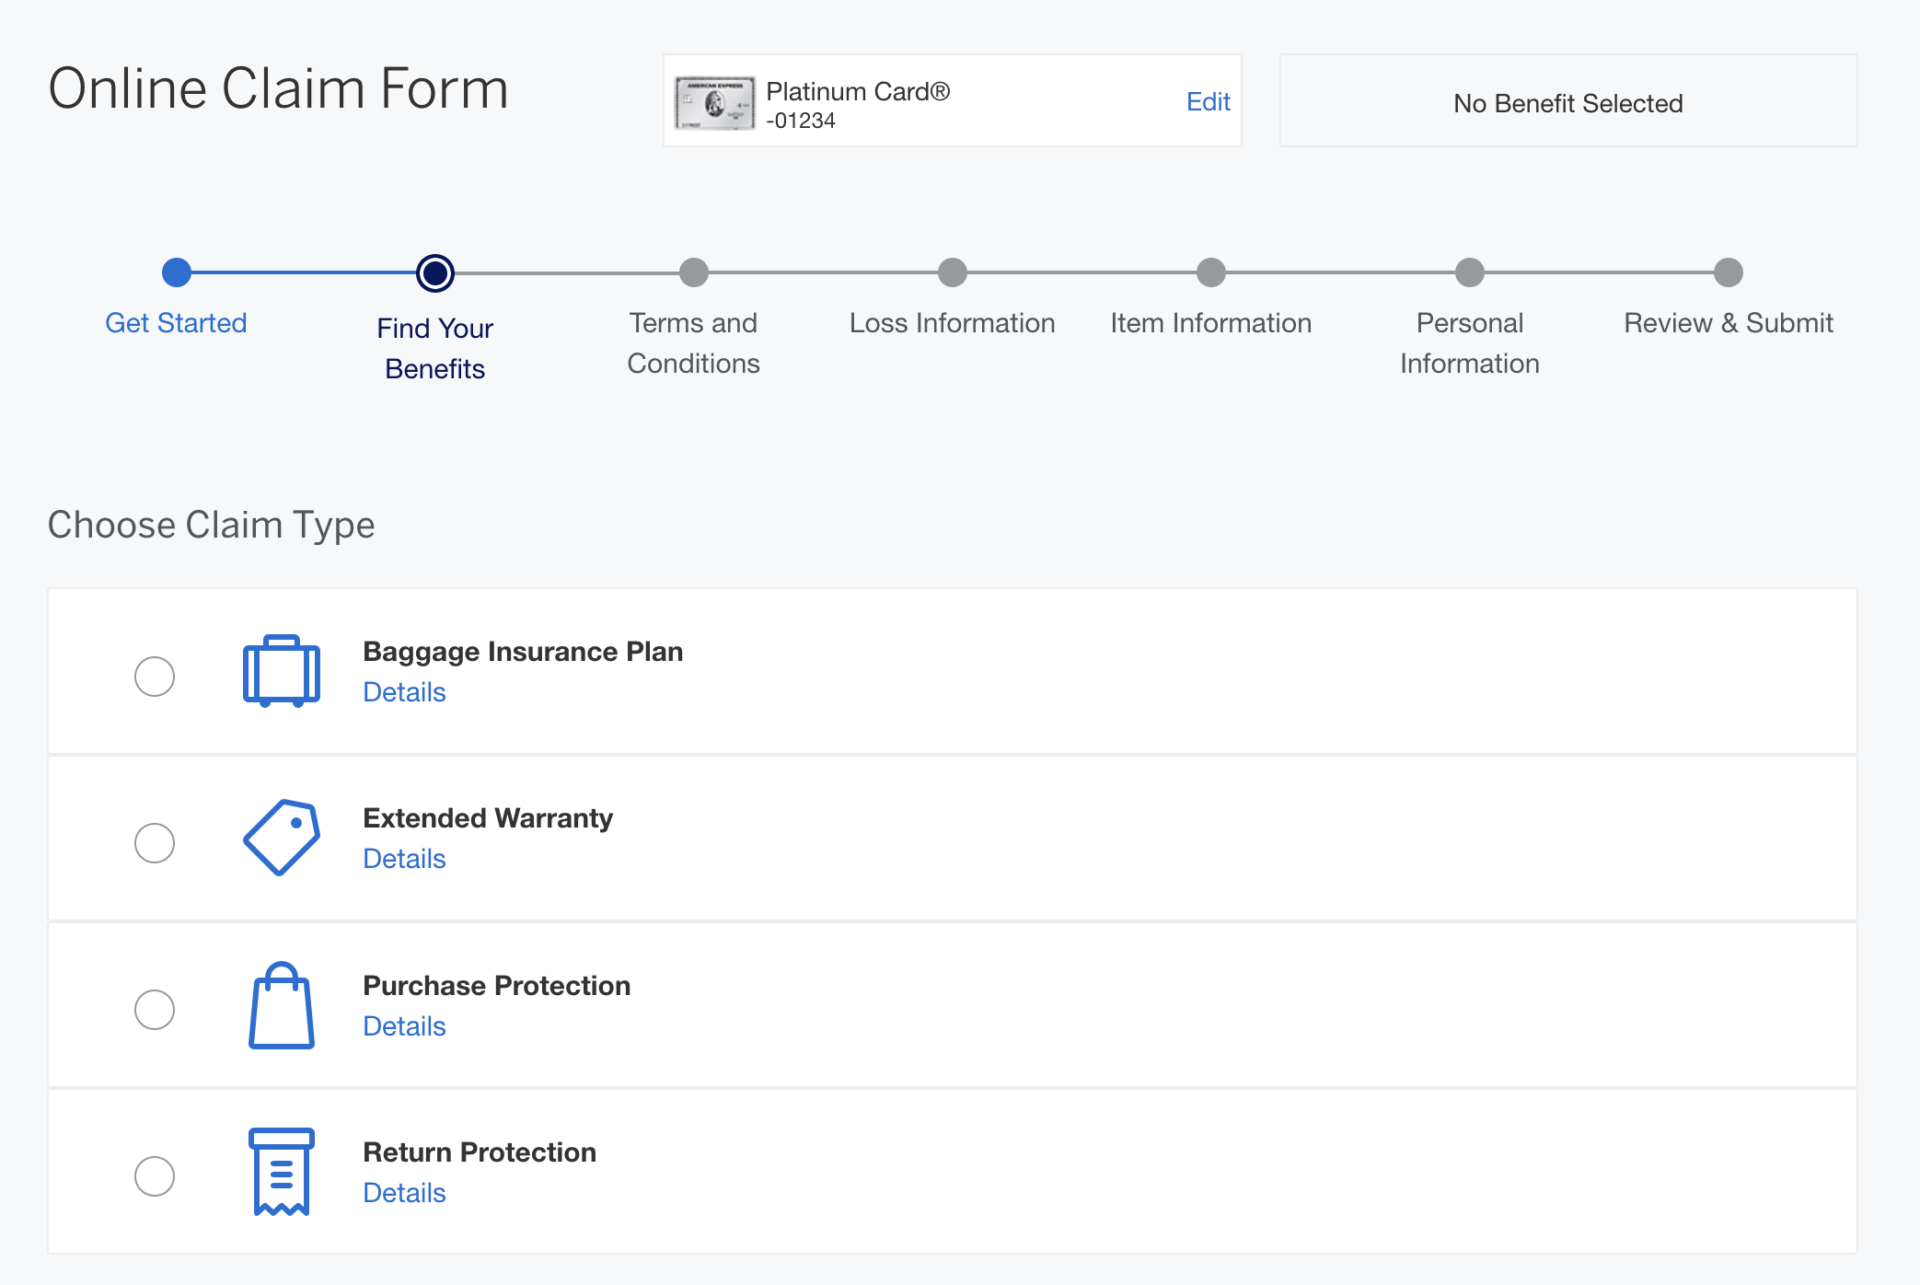Click the suitcase icon for Baggage Insurance Plan
Image resolution: width=1920 pixels, height=1285 pixels.
click(281, 670)
